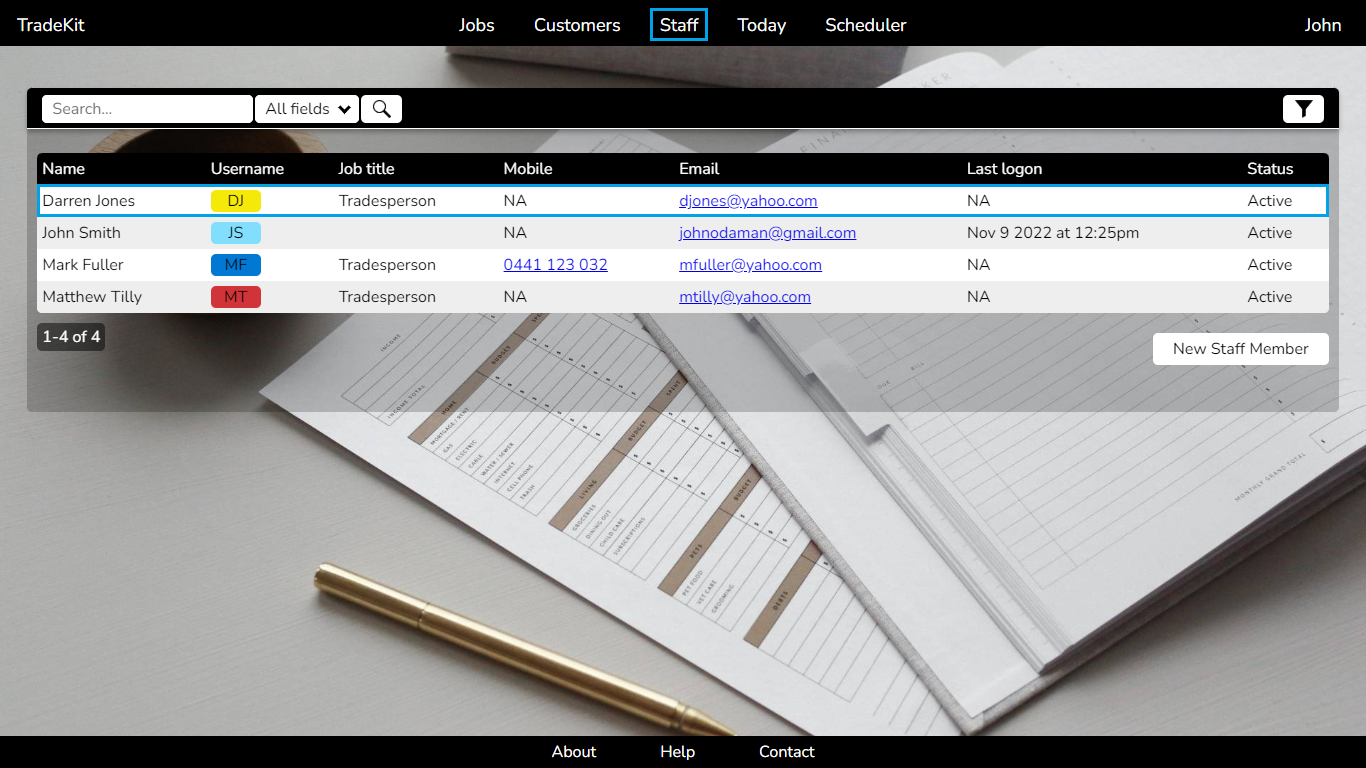Click the mtilly@yahoo.com email link
Screen dimensions: 1366x768
pyautogui.click(x=745, y=297)
